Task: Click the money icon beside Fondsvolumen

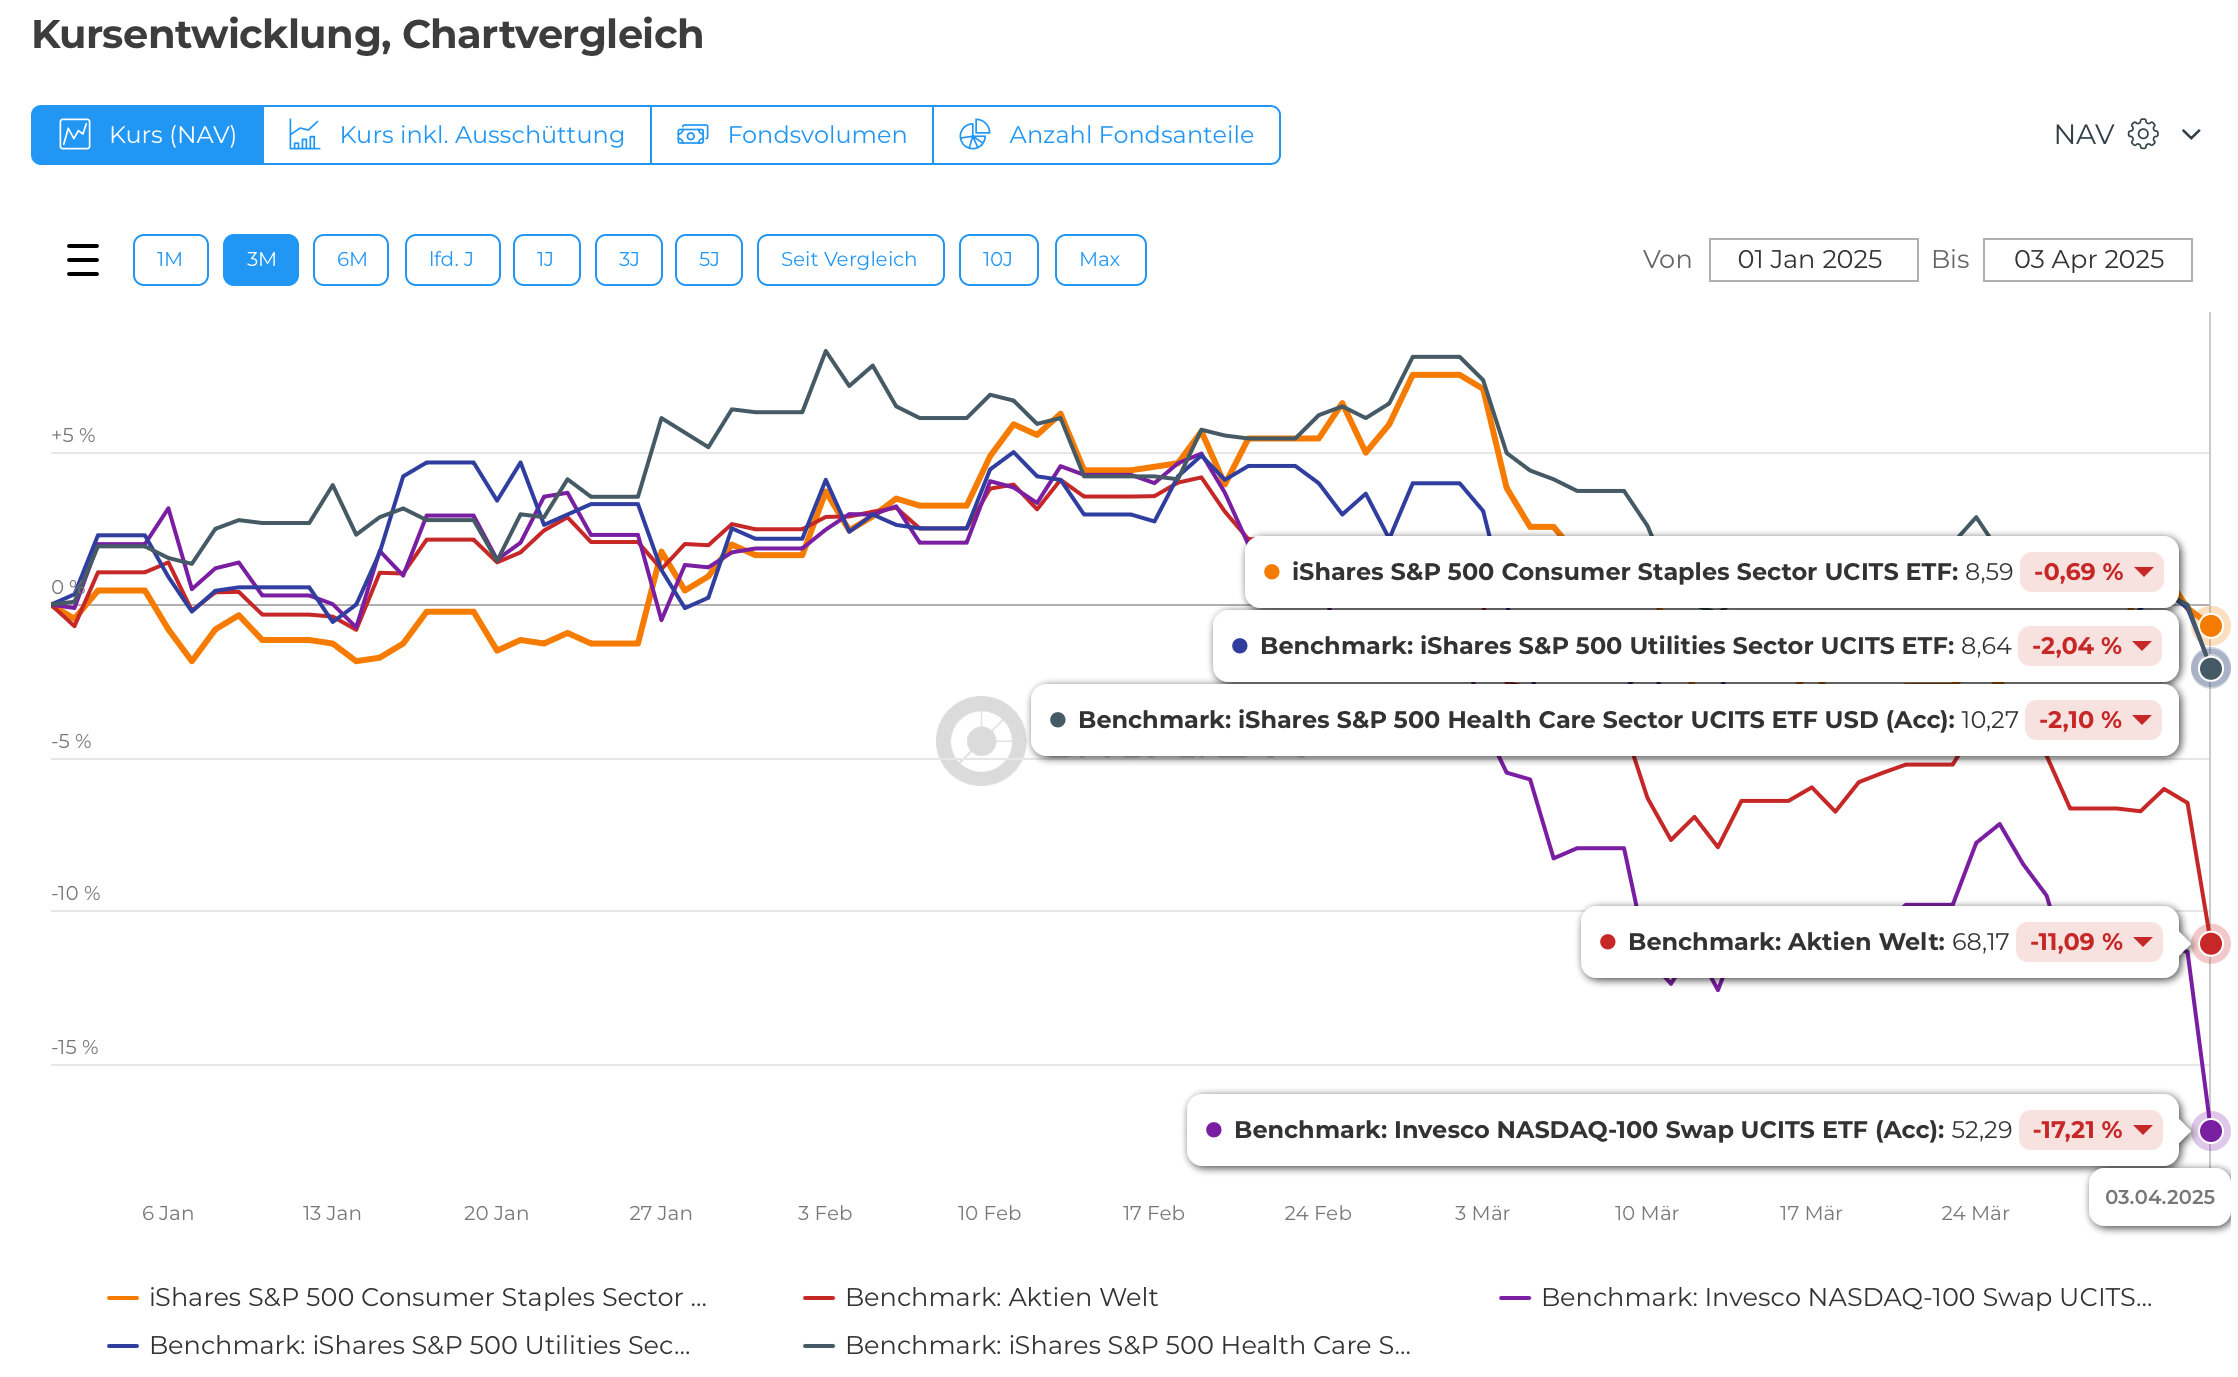Action: 692,134
